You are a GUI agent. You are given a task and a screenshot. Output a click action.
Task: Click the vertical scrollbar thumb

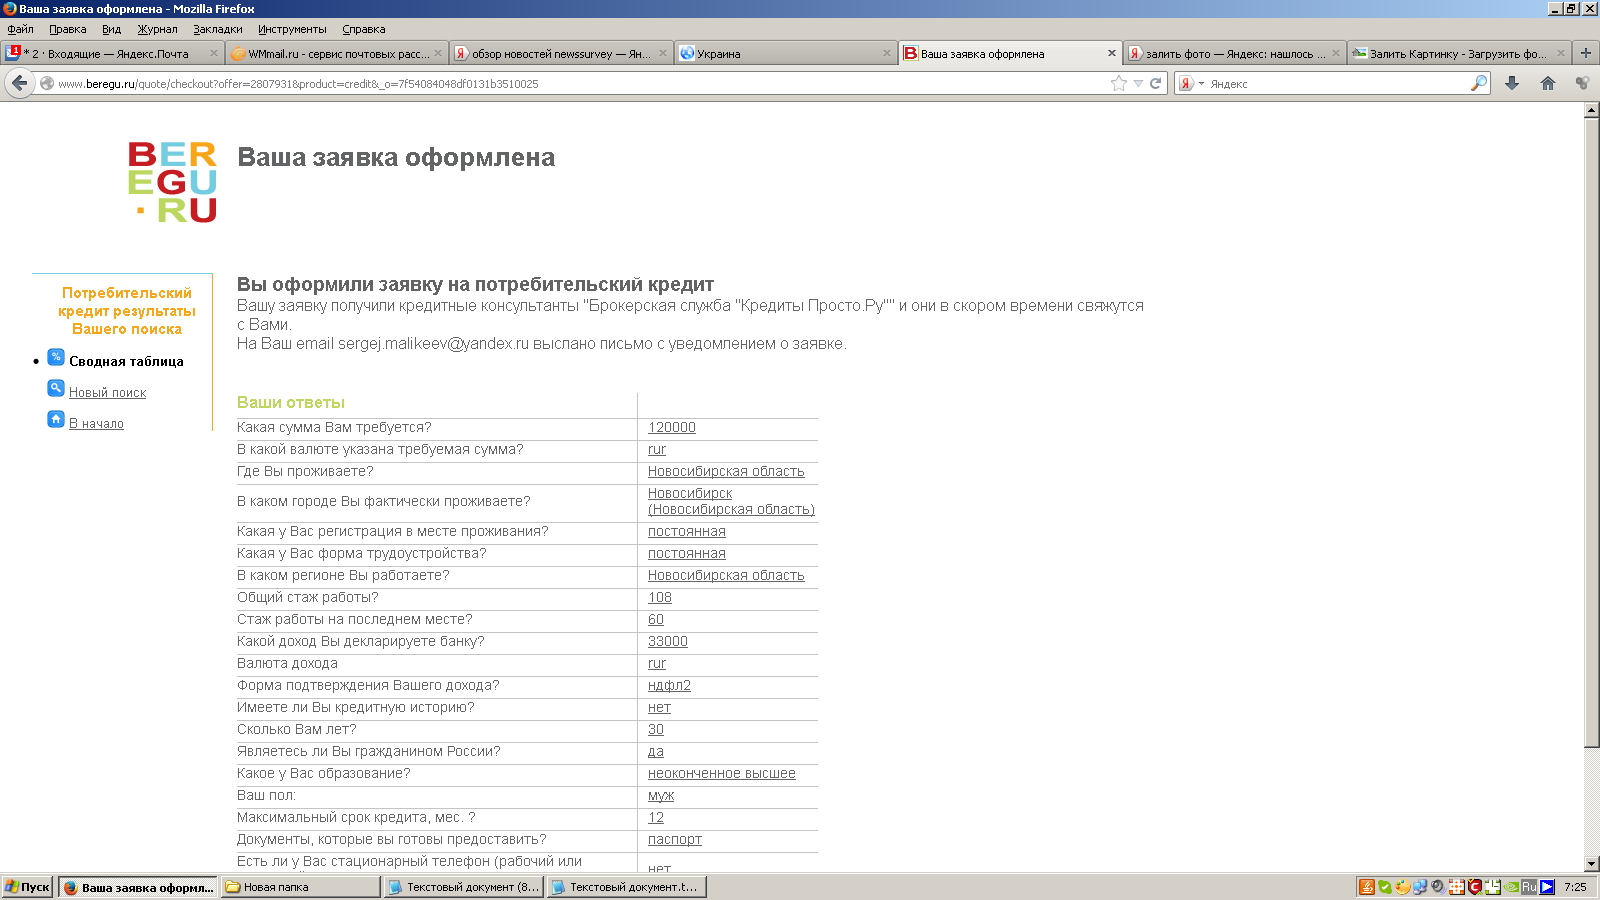tap(1592, 432)
